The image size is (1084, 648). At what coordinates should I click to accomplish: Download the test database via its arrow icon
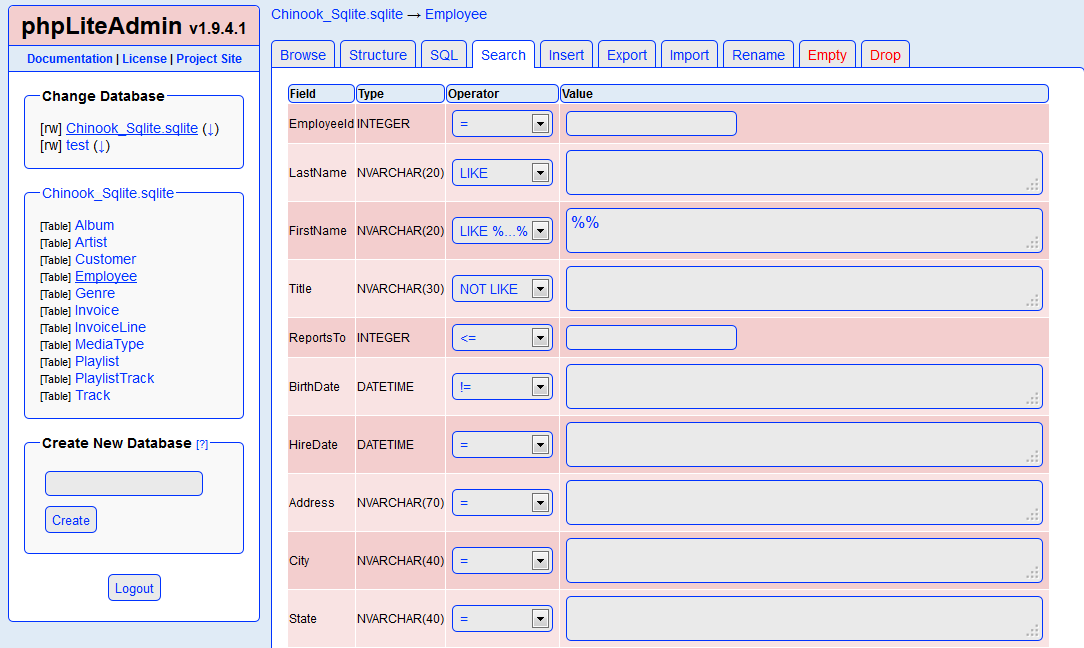[x=103, y=145]
